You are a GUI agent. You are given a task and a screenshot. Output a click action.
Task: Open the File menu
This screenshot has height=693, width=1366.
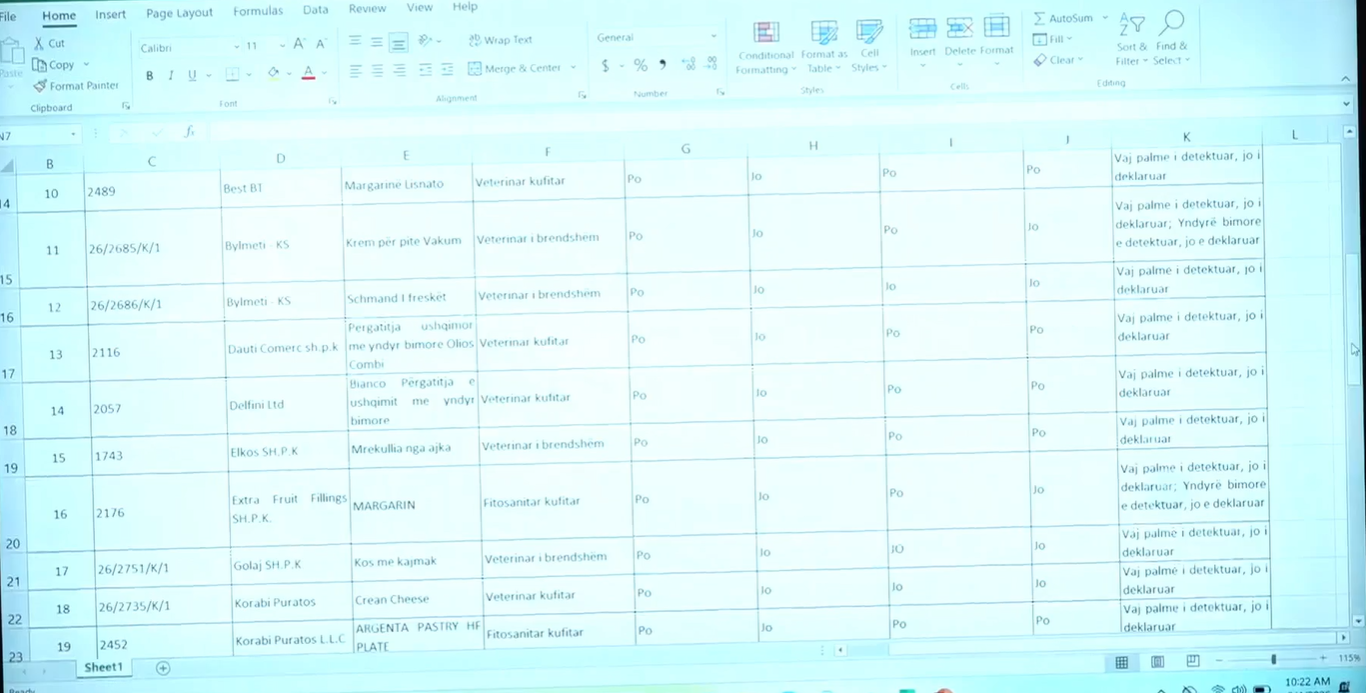pyautogui.click(x=8, y=16)
